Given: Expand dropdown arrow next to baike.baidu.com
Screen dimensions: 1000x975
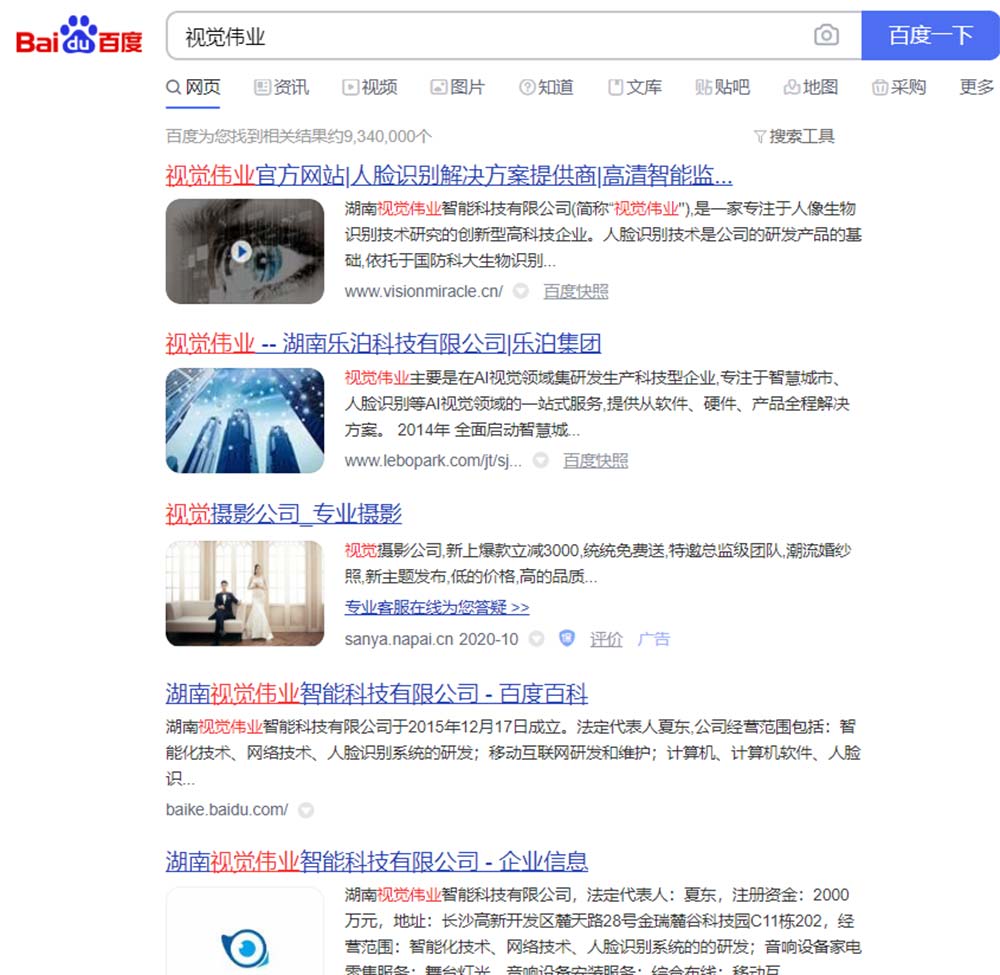Looking at the screenshot, I should [x=306, y=810].
